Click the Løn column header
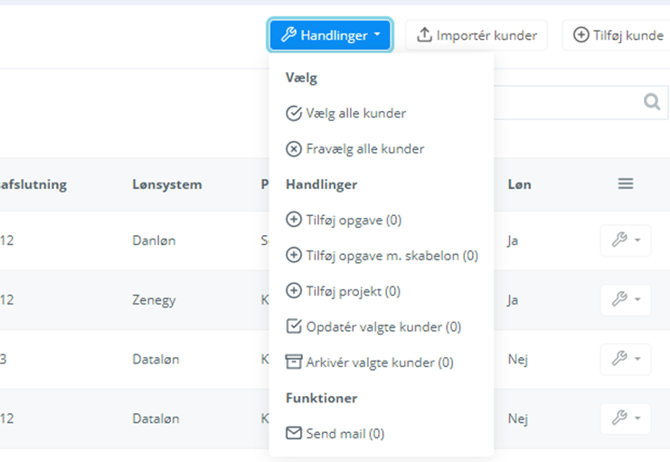 tap(519, 185)
